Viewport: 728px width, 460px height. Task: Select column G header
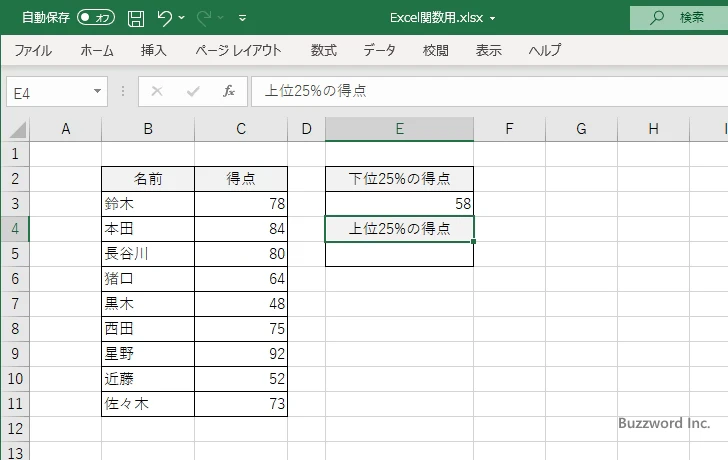[581, 129]
